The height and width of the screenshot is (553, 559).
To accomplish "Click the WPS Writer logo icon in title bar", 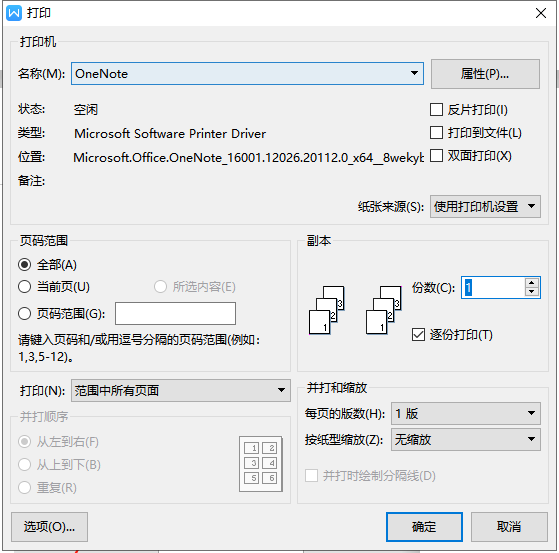I will (x=14, y=13).
